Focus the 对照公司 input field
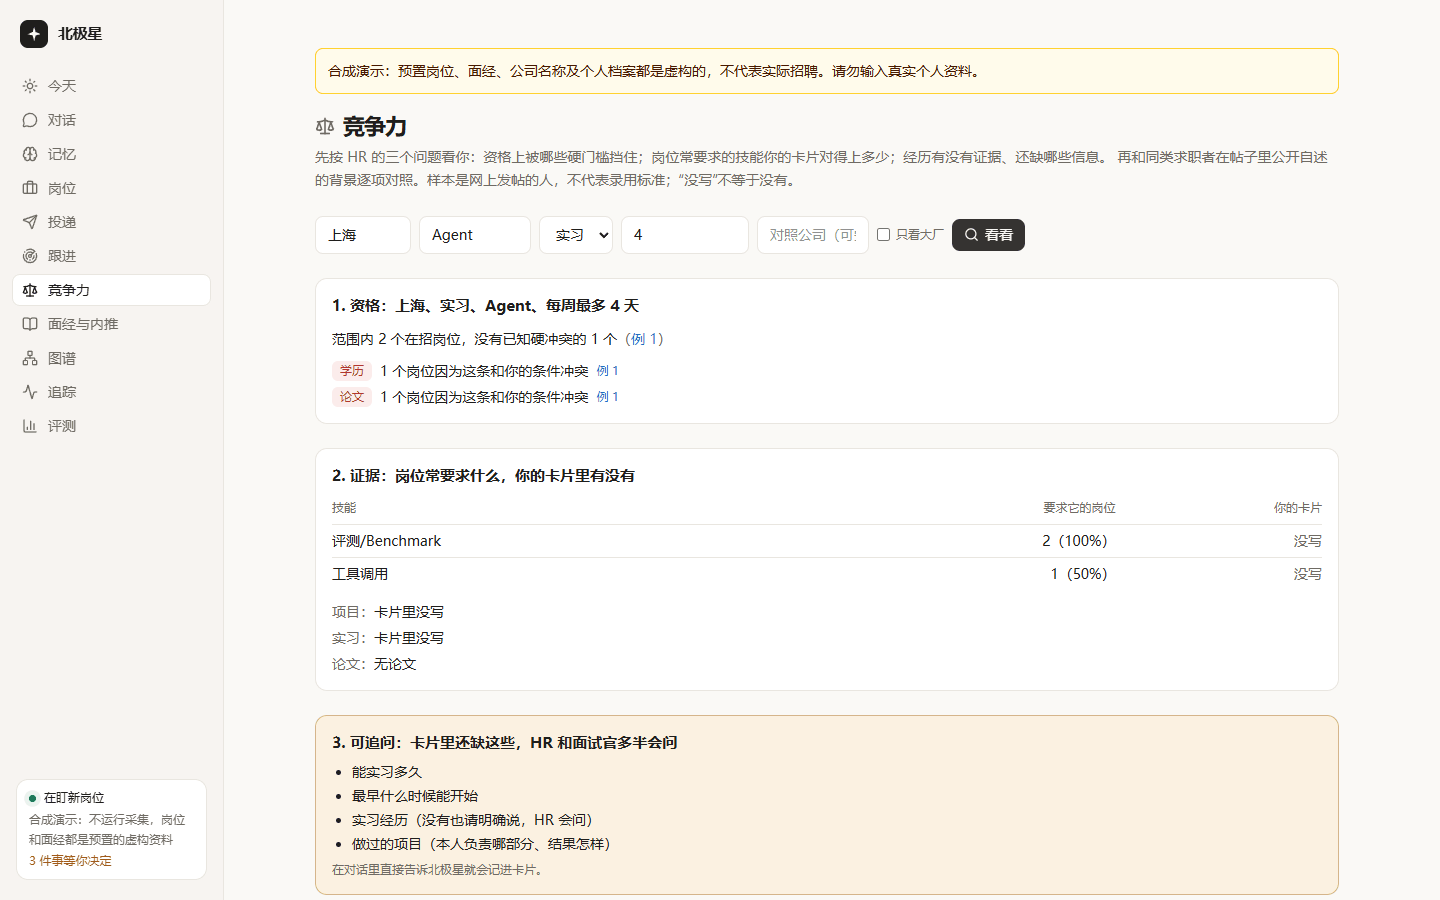Viewport: 1440px width, 900px height. pos(813,235)
